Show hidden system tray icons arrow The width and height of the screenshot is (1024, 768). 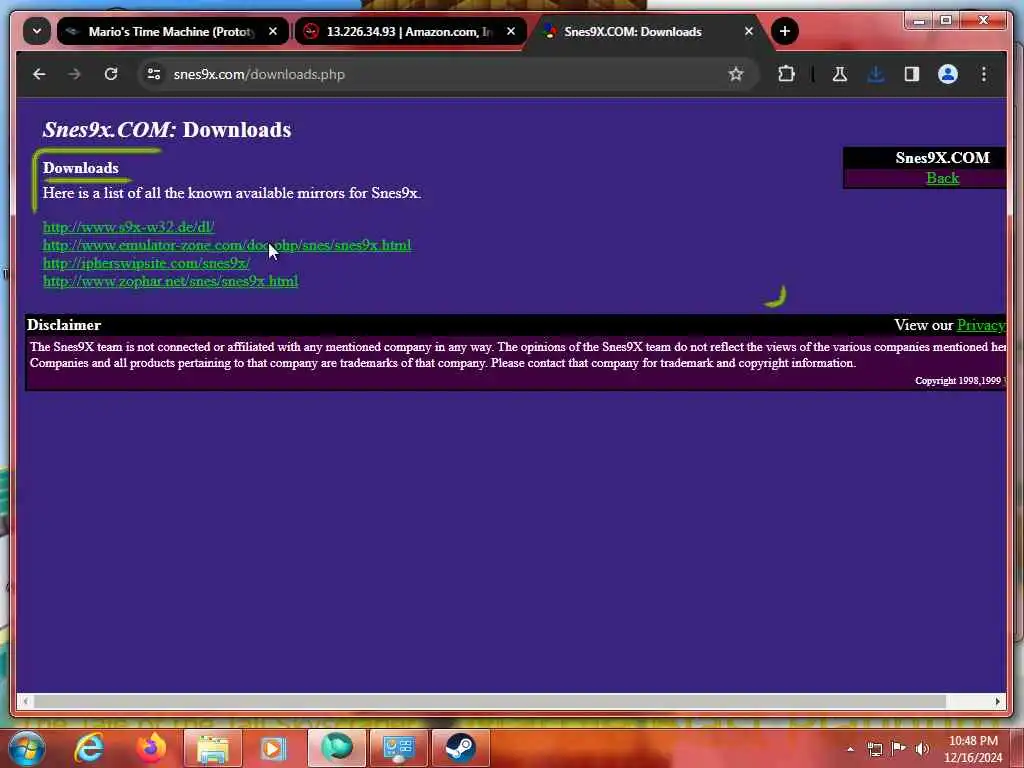(x=850, y=749)
